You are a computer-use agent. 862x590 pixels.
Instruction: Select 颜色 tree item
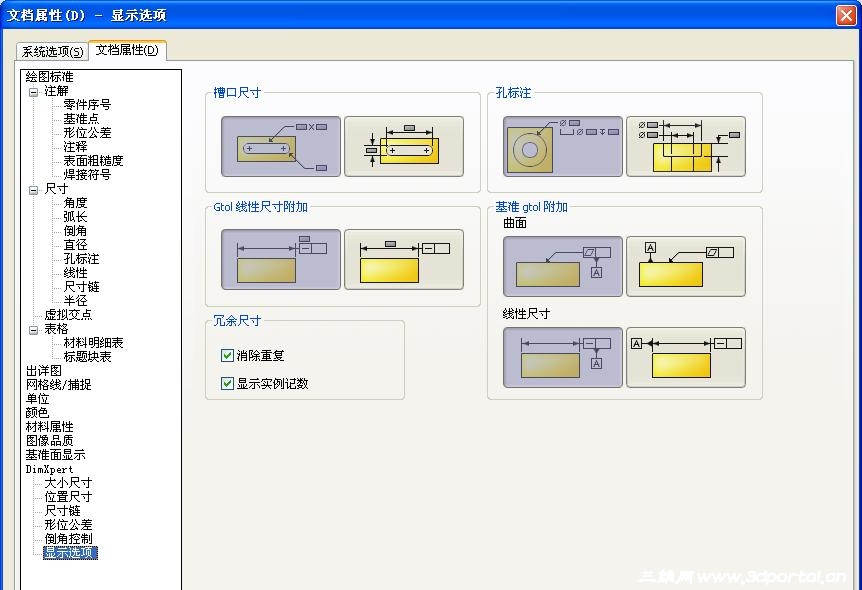(37, 412)
